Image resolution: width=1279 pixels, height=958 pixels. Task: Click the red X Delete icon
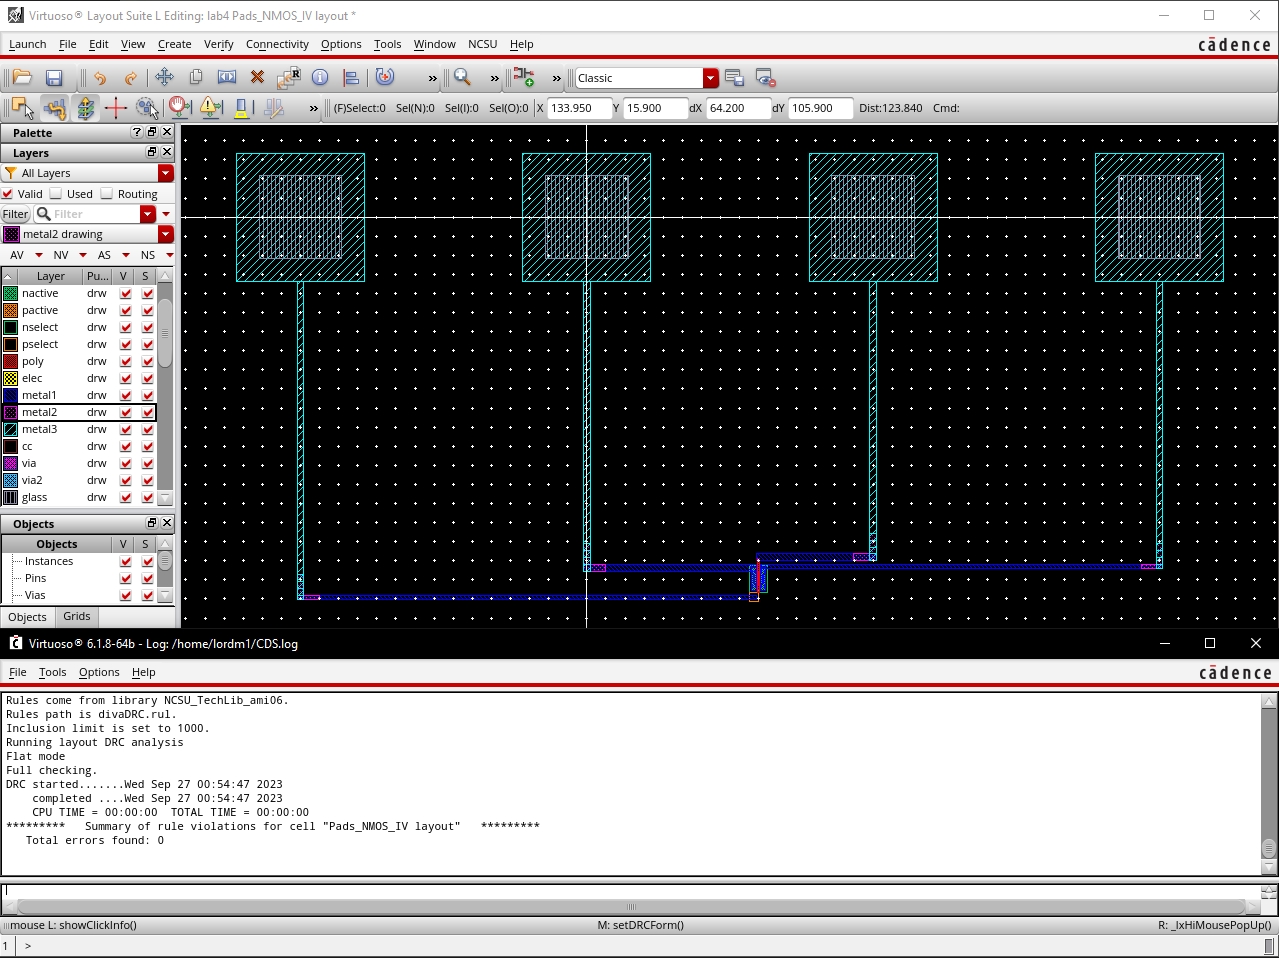point(257,78)
